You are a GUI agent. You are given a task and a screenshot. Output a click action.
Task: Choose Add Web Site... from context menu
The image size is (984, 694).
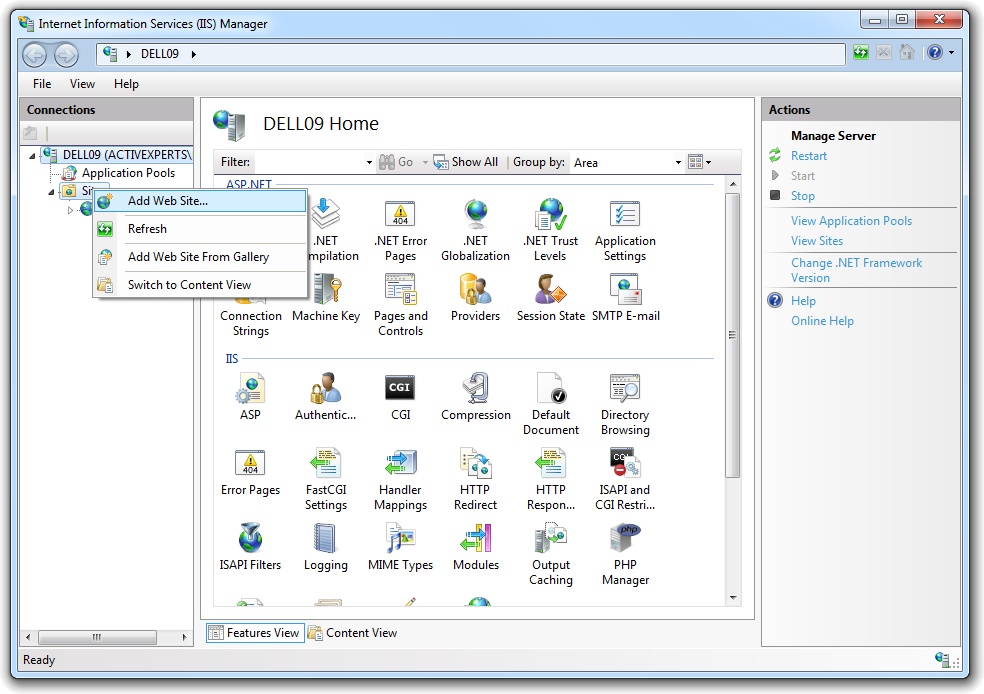200,201
